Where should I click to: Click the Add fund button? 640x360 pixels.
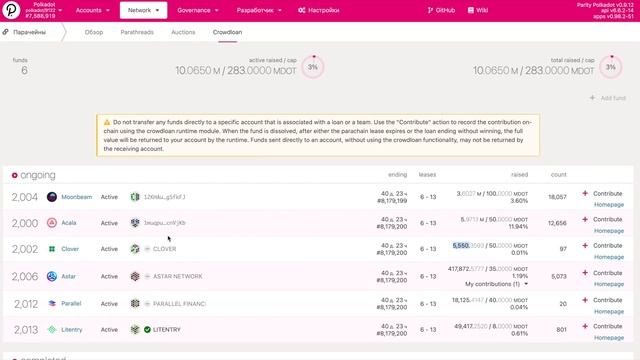click(x=608, y=98)
